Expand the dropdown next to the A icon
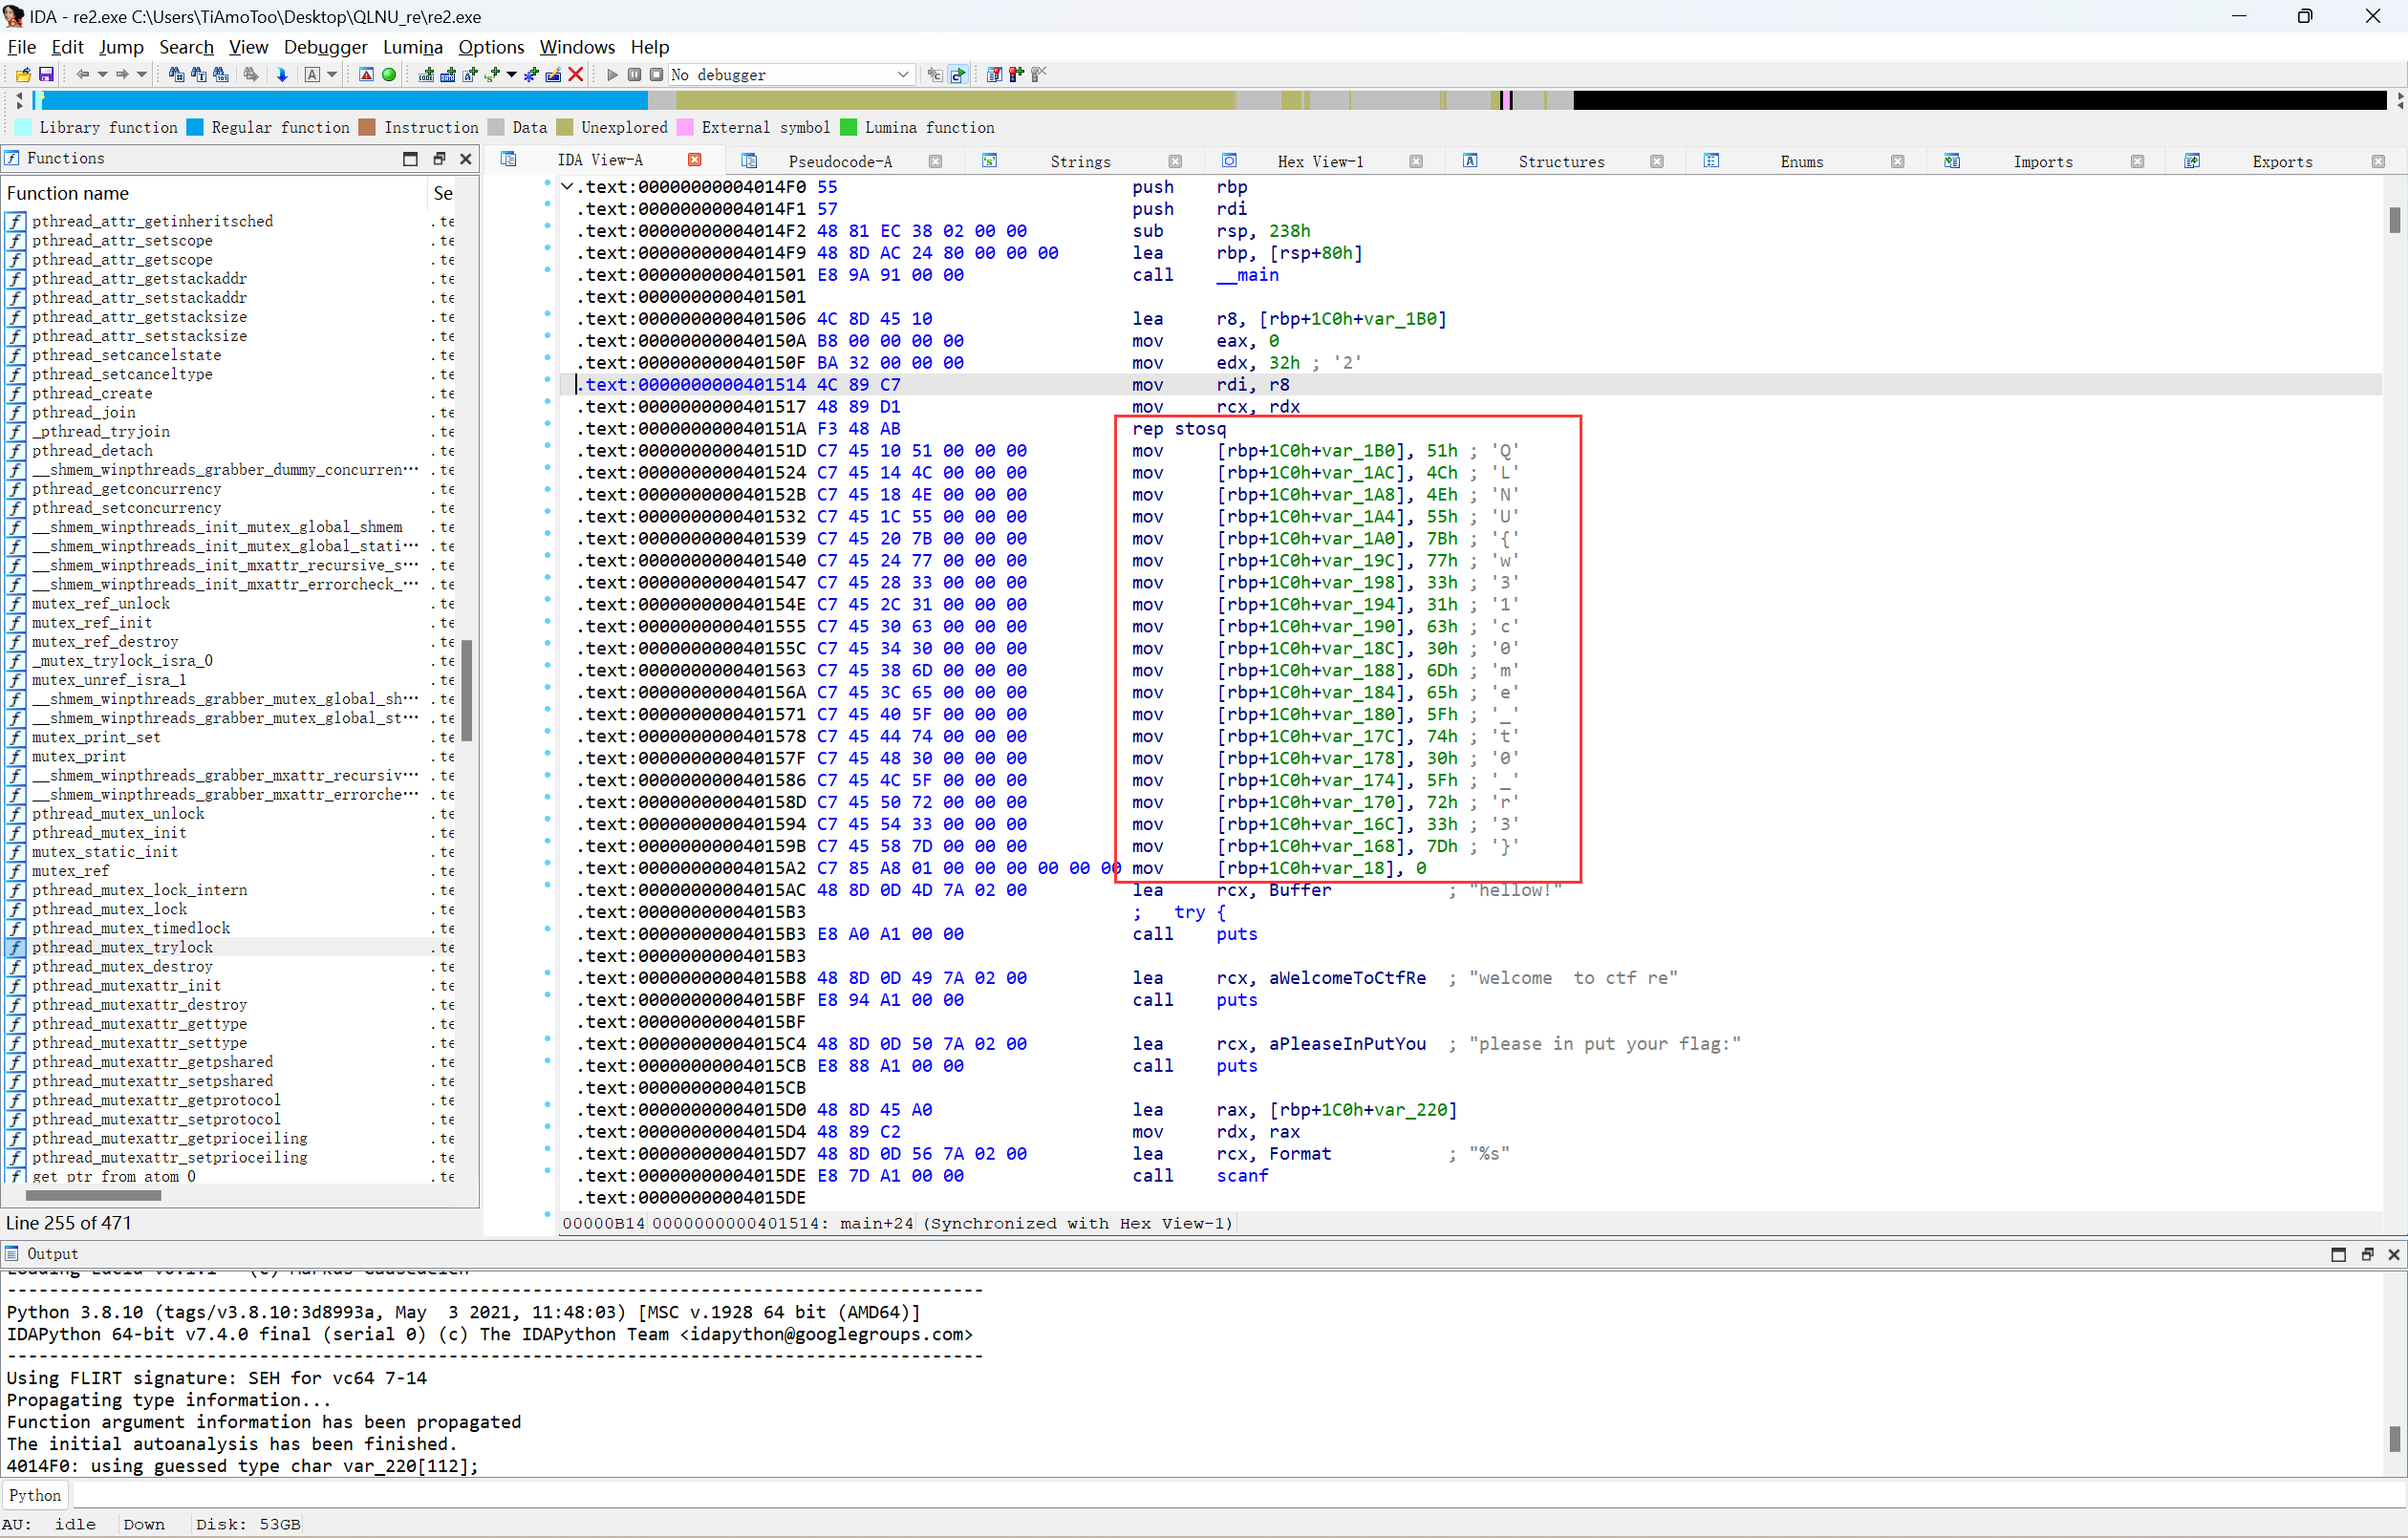Viewport: 2408px width, 1538px height. click(332, 75)
